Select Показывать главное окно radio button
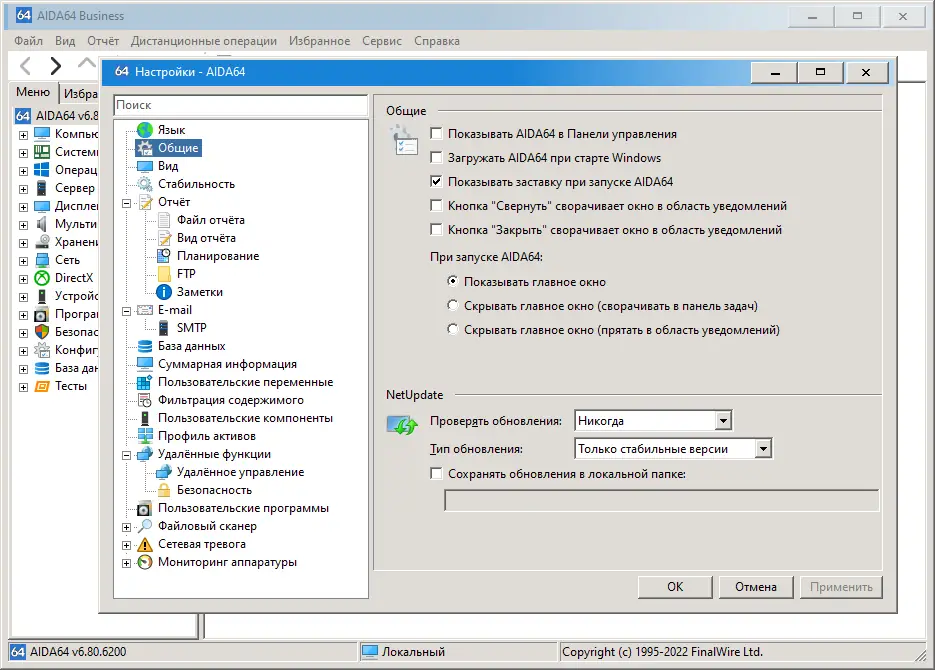 (453, 281)
